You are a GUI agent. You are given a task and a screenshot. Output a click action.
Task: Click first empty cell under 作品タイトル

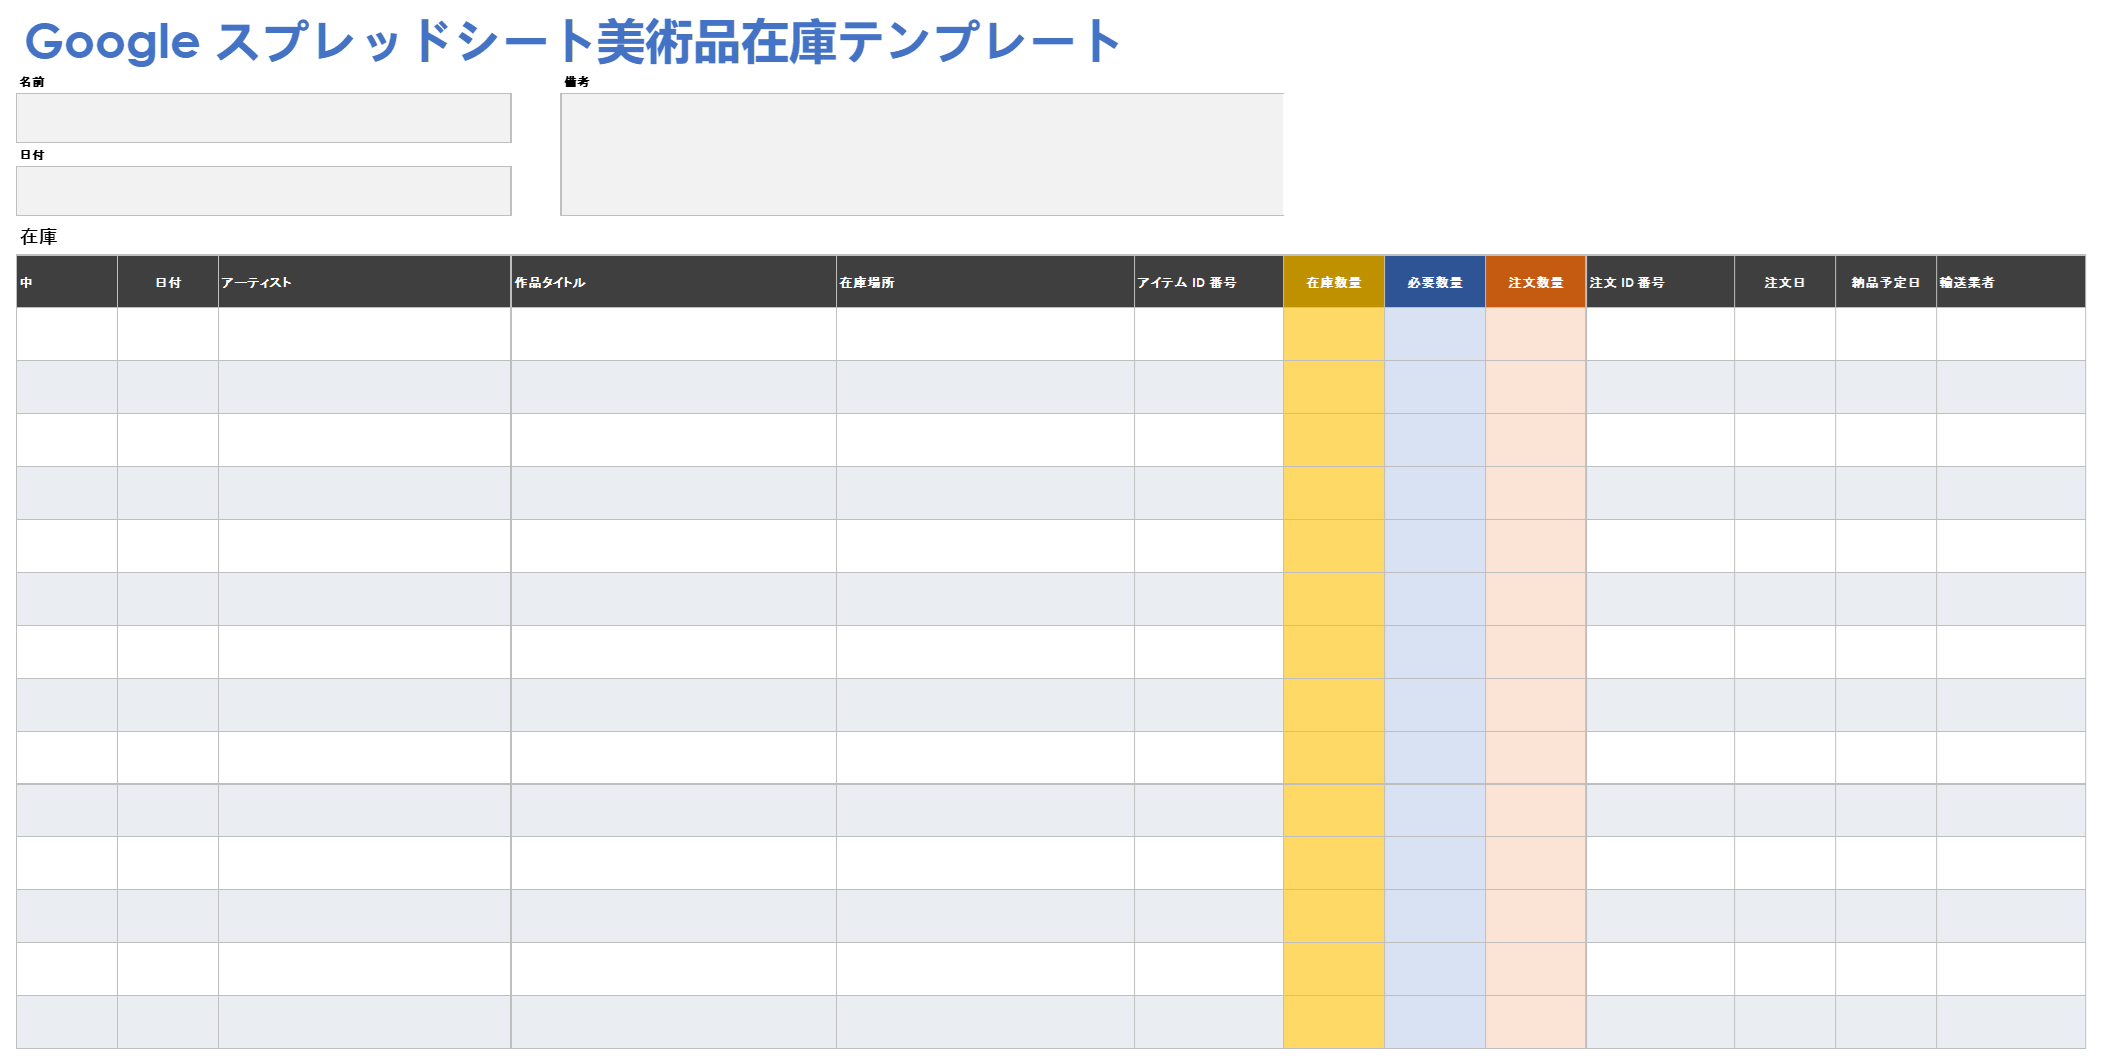[x=674, y=334]
